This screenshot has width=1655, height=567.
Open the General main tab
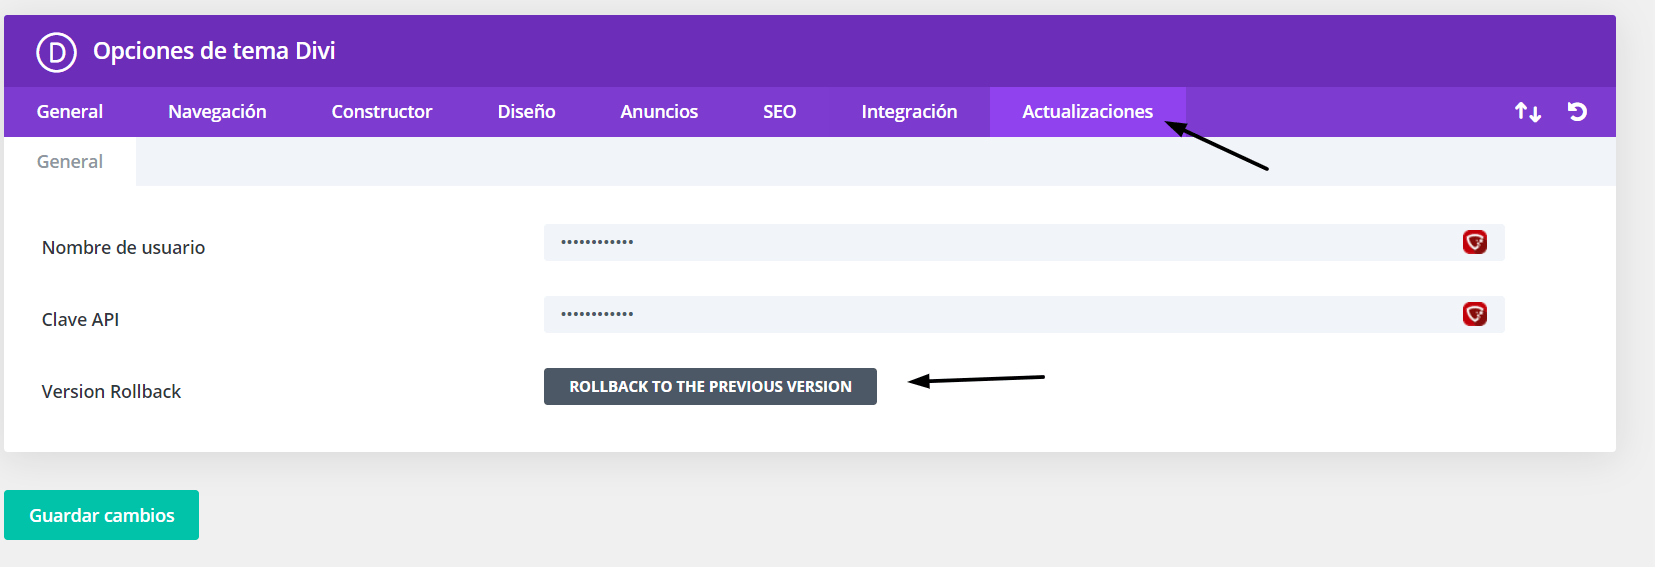[70, 112]
